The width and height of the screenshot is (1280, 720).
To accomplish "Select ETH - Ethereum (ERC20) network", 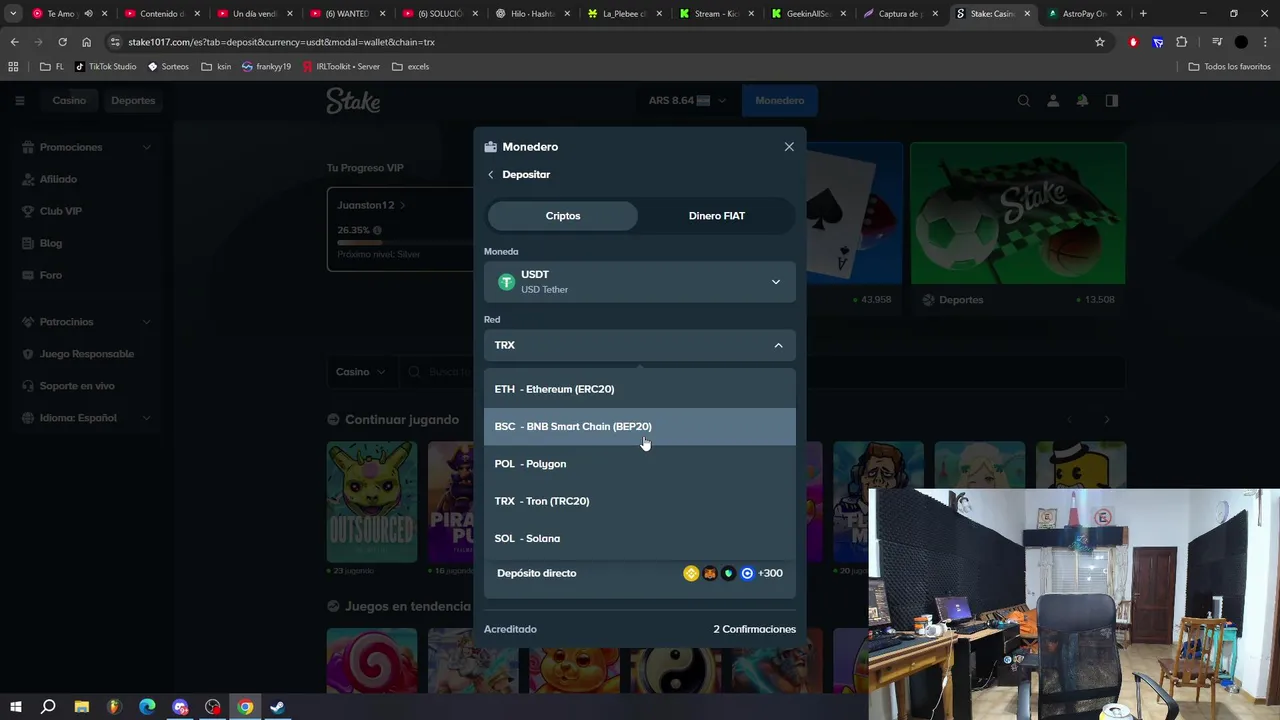I will [640, 389].
